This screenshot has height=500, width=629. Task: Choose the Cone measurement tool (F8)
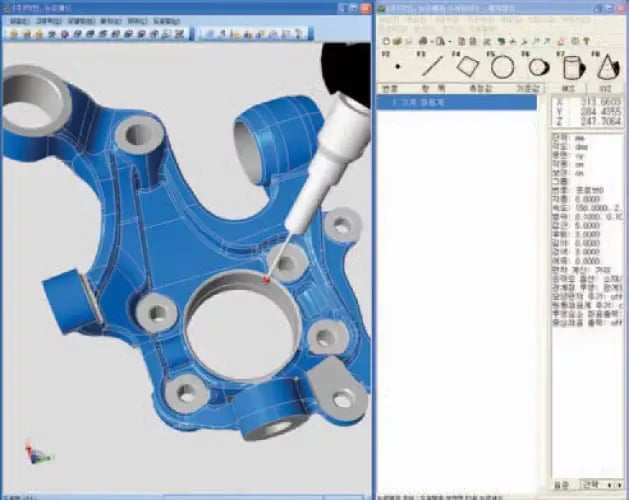606,67
